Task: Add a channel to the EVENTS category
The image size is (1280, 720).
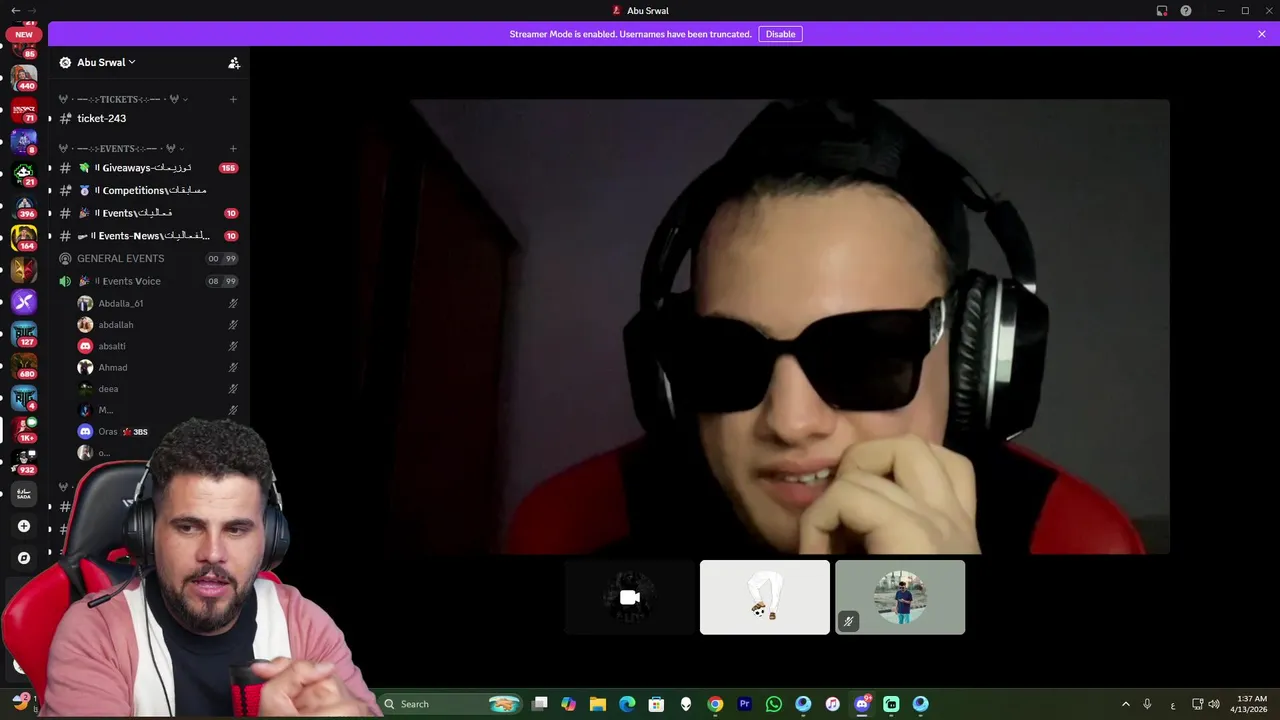Action: click(x=233, y=149)
